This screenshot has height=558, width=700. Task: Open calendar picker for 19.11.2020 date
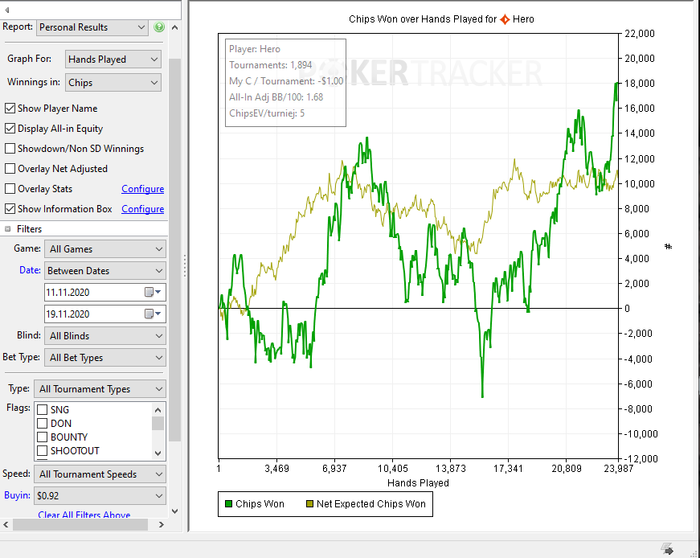point(153,314)
